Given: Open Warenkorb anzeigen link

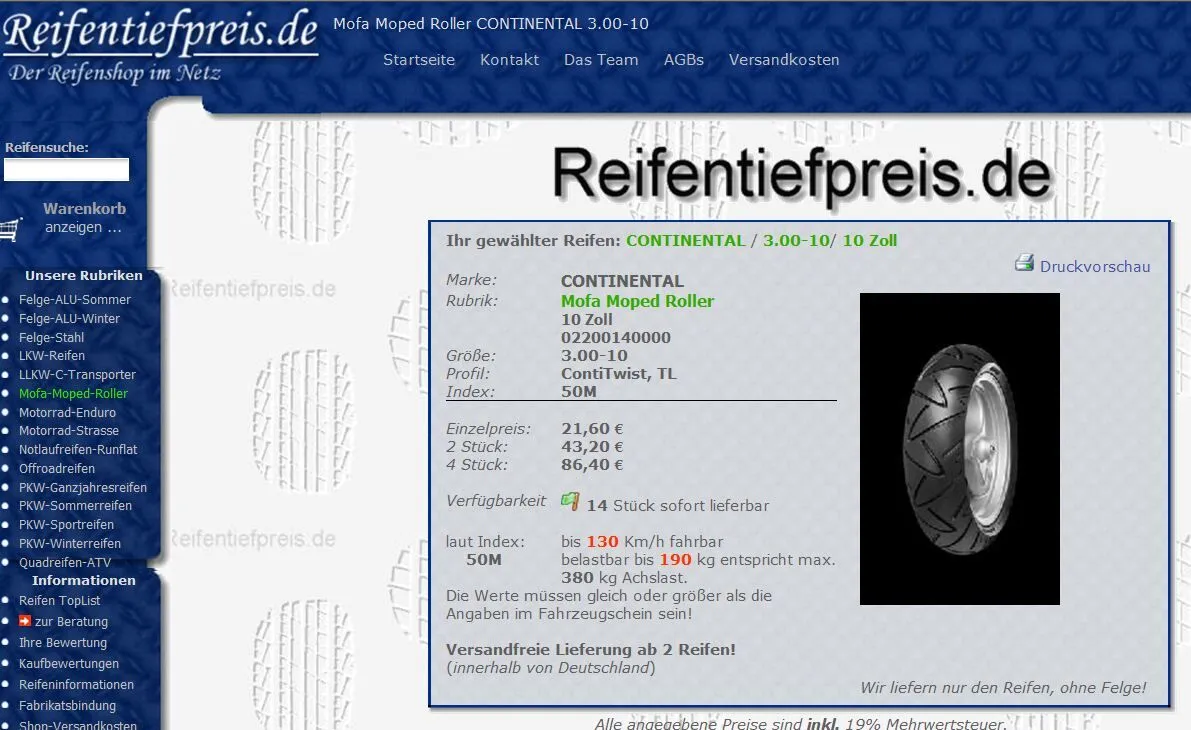Looking at the screenshot, I should pos(84,217).
